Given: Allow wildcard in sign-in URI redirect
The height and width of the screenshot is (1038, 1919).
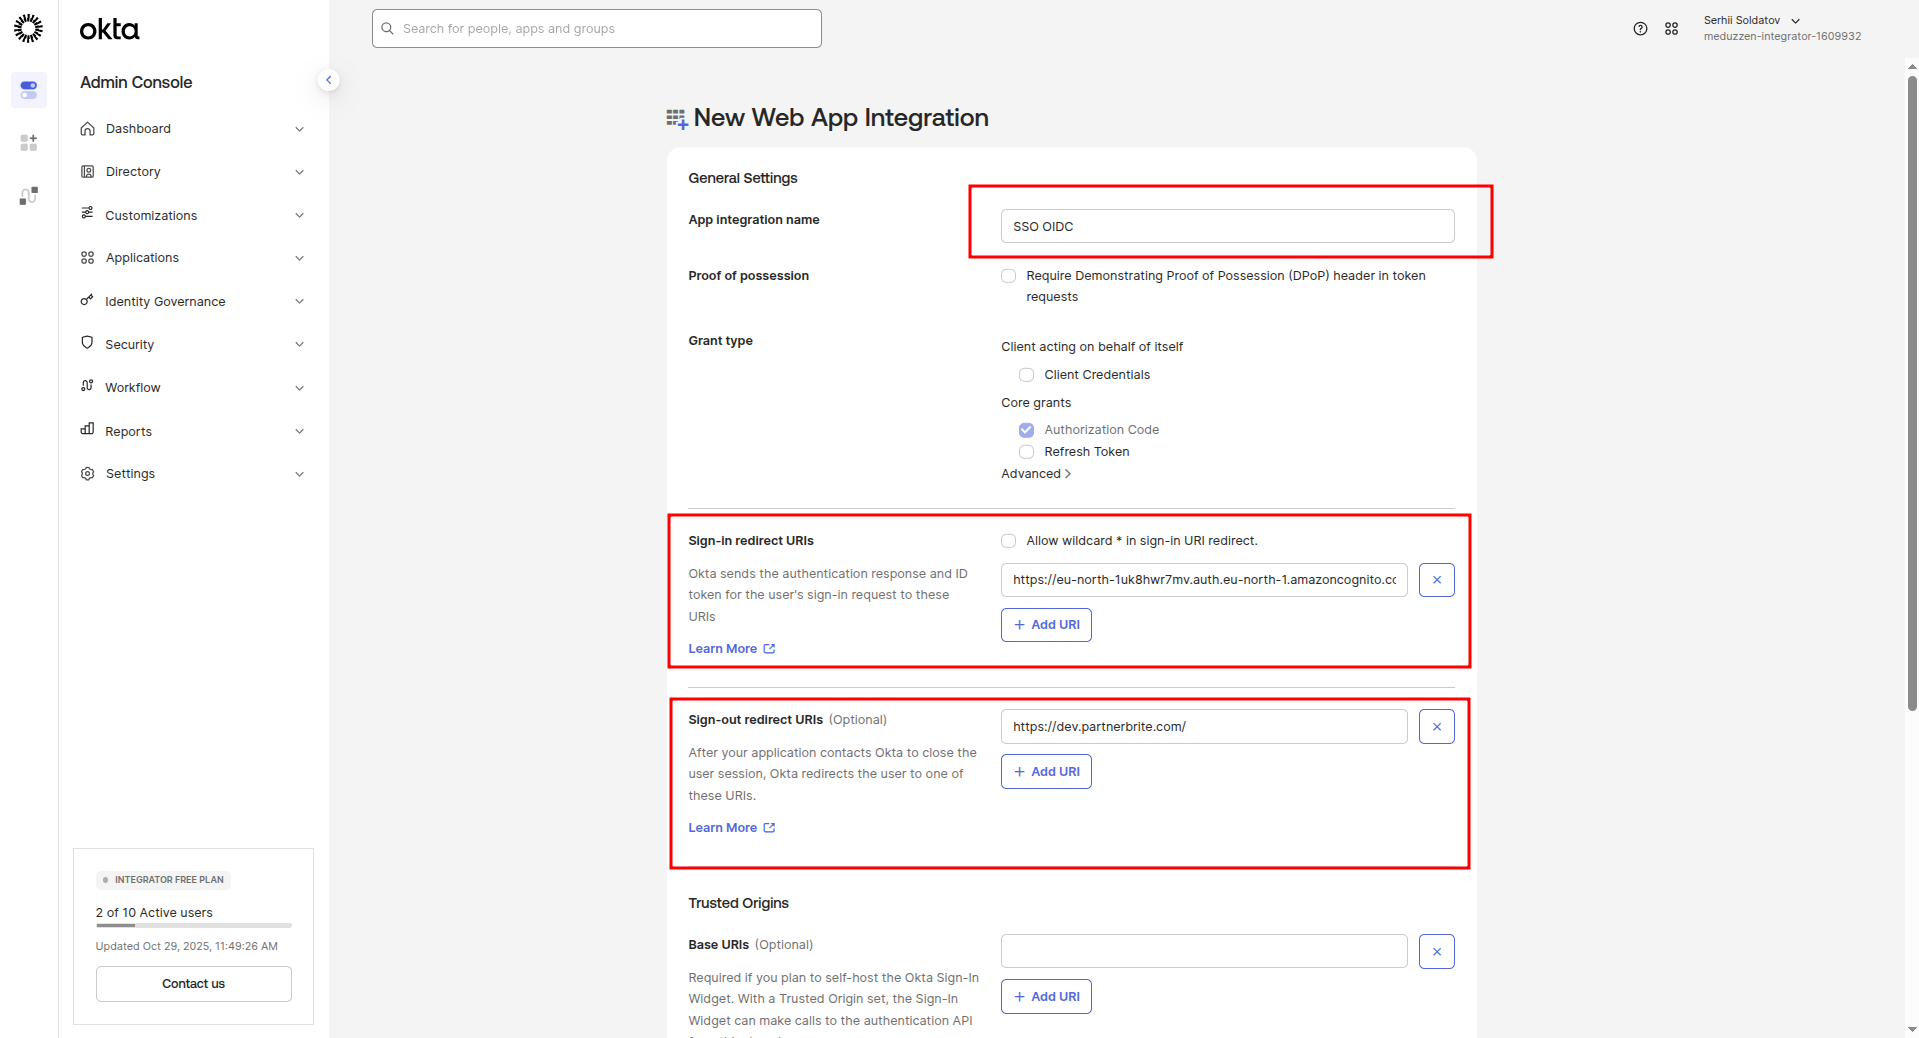Looking at the screenshot, I should pyautogui.click(x=1008, y=541).
